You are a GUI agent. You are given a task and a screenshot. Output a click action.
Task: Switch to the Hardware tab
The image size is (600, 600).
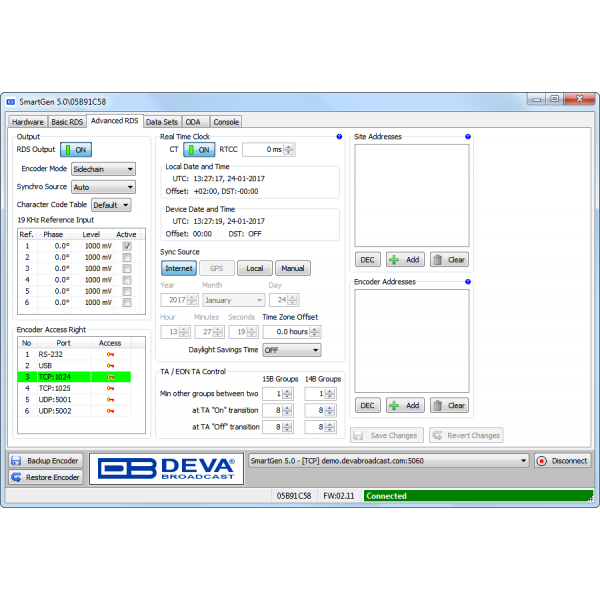(28, 122)
